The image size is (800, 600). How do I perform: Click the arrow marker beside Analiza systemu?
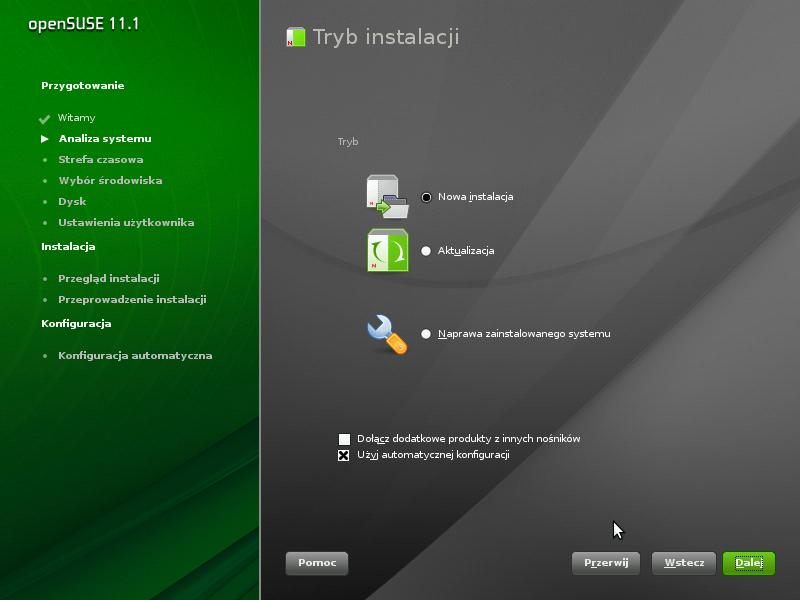(x=45, y=139)
